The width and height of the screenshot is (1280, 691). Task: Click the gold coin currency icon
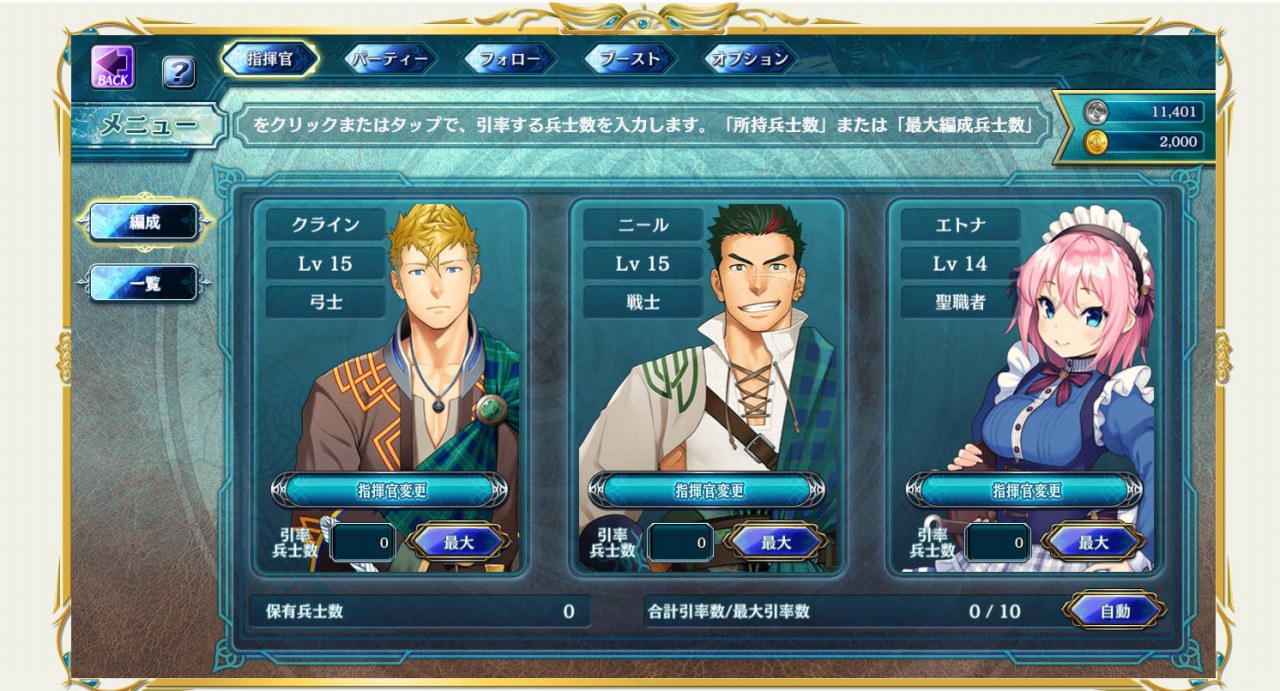[x=1096, y=142]
